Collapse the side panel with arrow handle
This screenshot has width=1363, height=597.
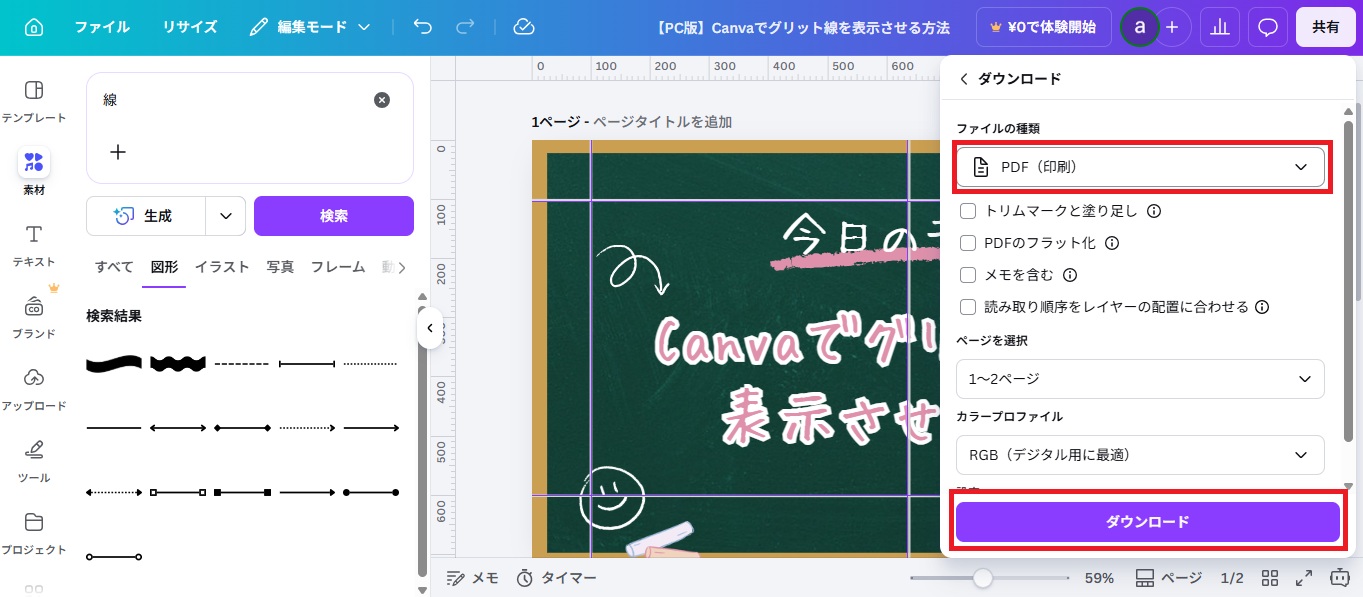430,328
